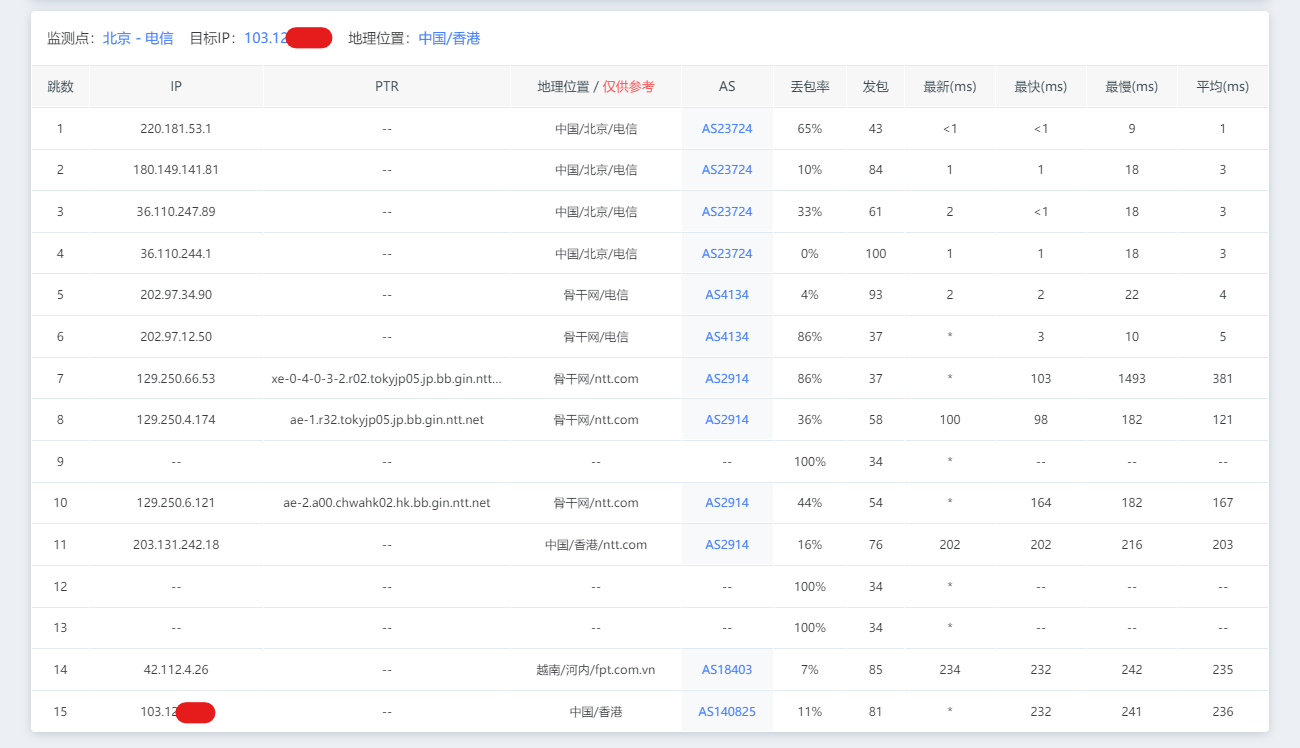This screenshot has height=748, width=1300.
Task: Click PTR xe-0-4-0-3-2.r02.tokyjp05 entry
Action: point(387,379)
